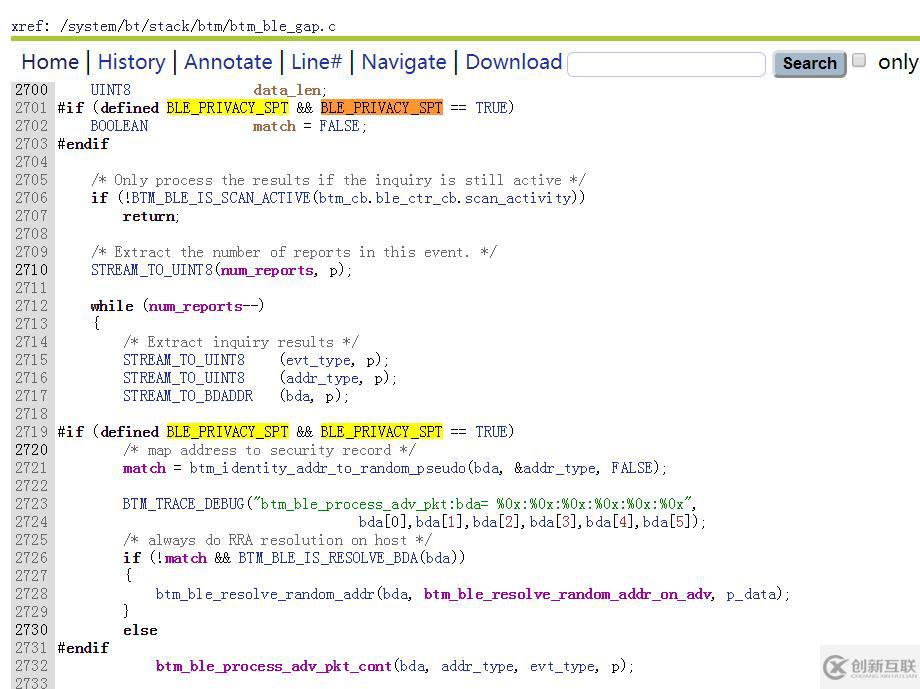Click STREAM_TO_UINT8 on line 2710

coord(153,270)
